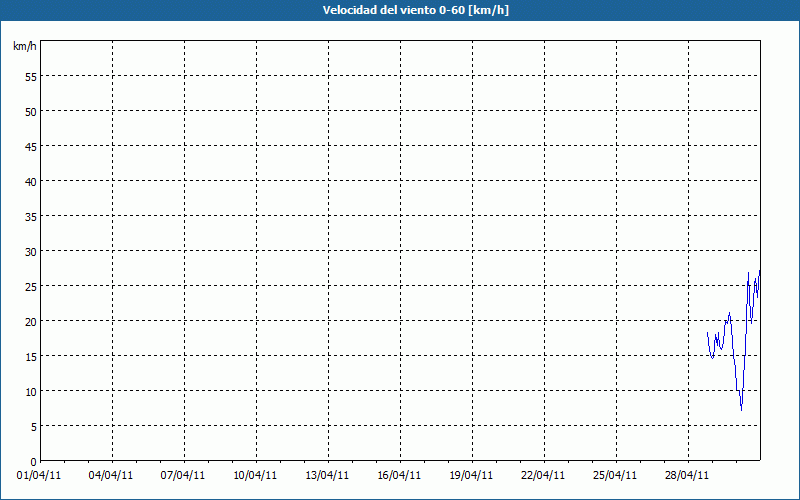Select the 20 value on the y-axis
This screenshot has width=800, height=500.
click(x=31, y=321)
